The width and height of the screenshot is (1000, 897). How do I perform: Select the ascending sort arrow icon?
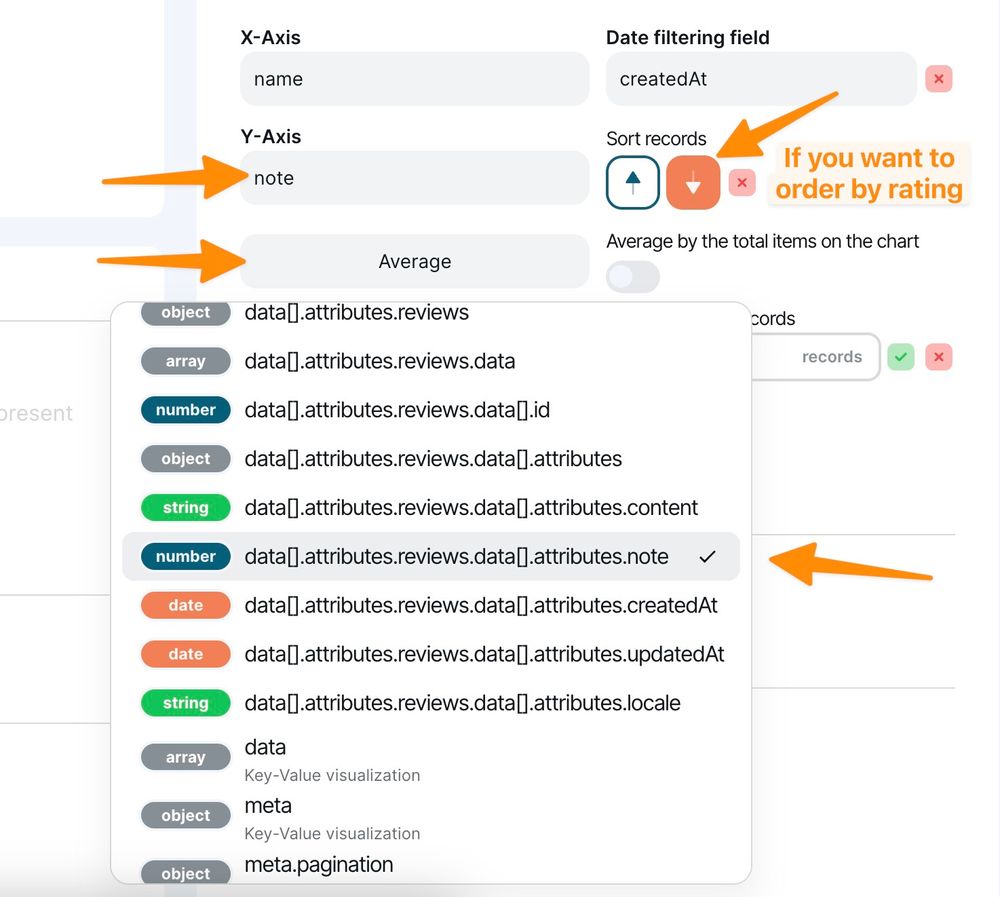tap(632, 182)
